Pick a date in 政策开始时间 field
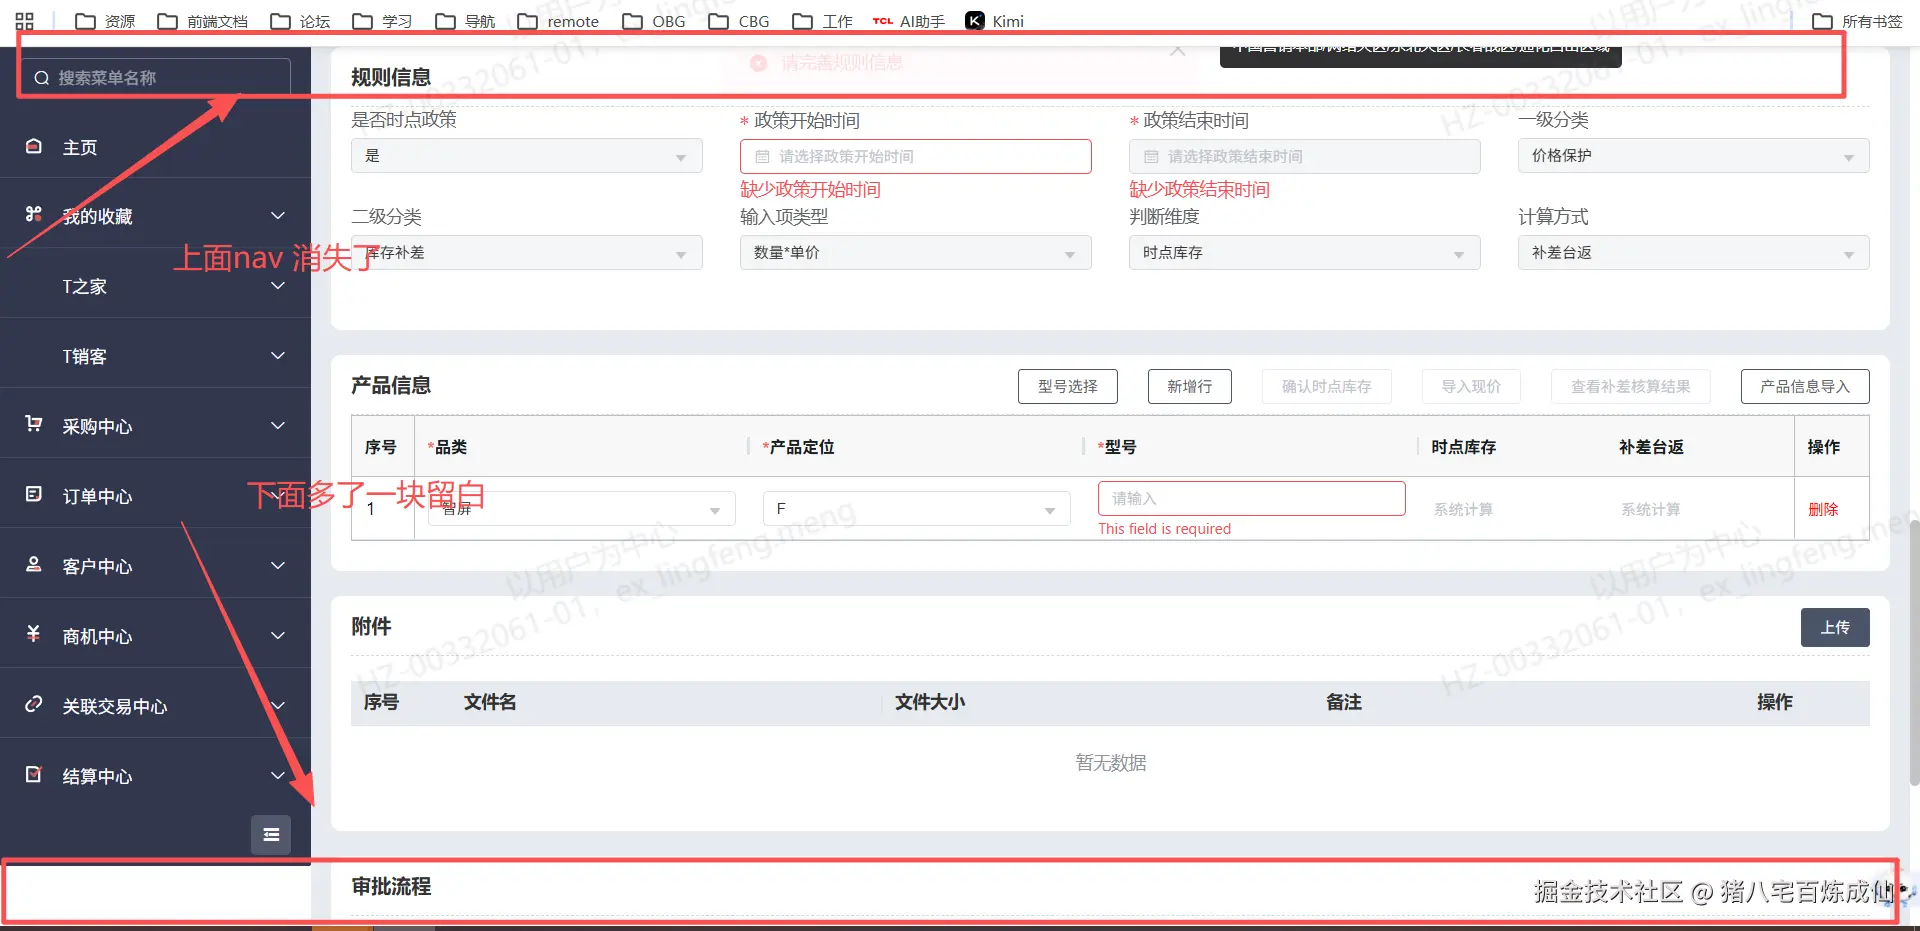Screen dimensions: 1920x931 pyautogui.click(x=915, y=156)
